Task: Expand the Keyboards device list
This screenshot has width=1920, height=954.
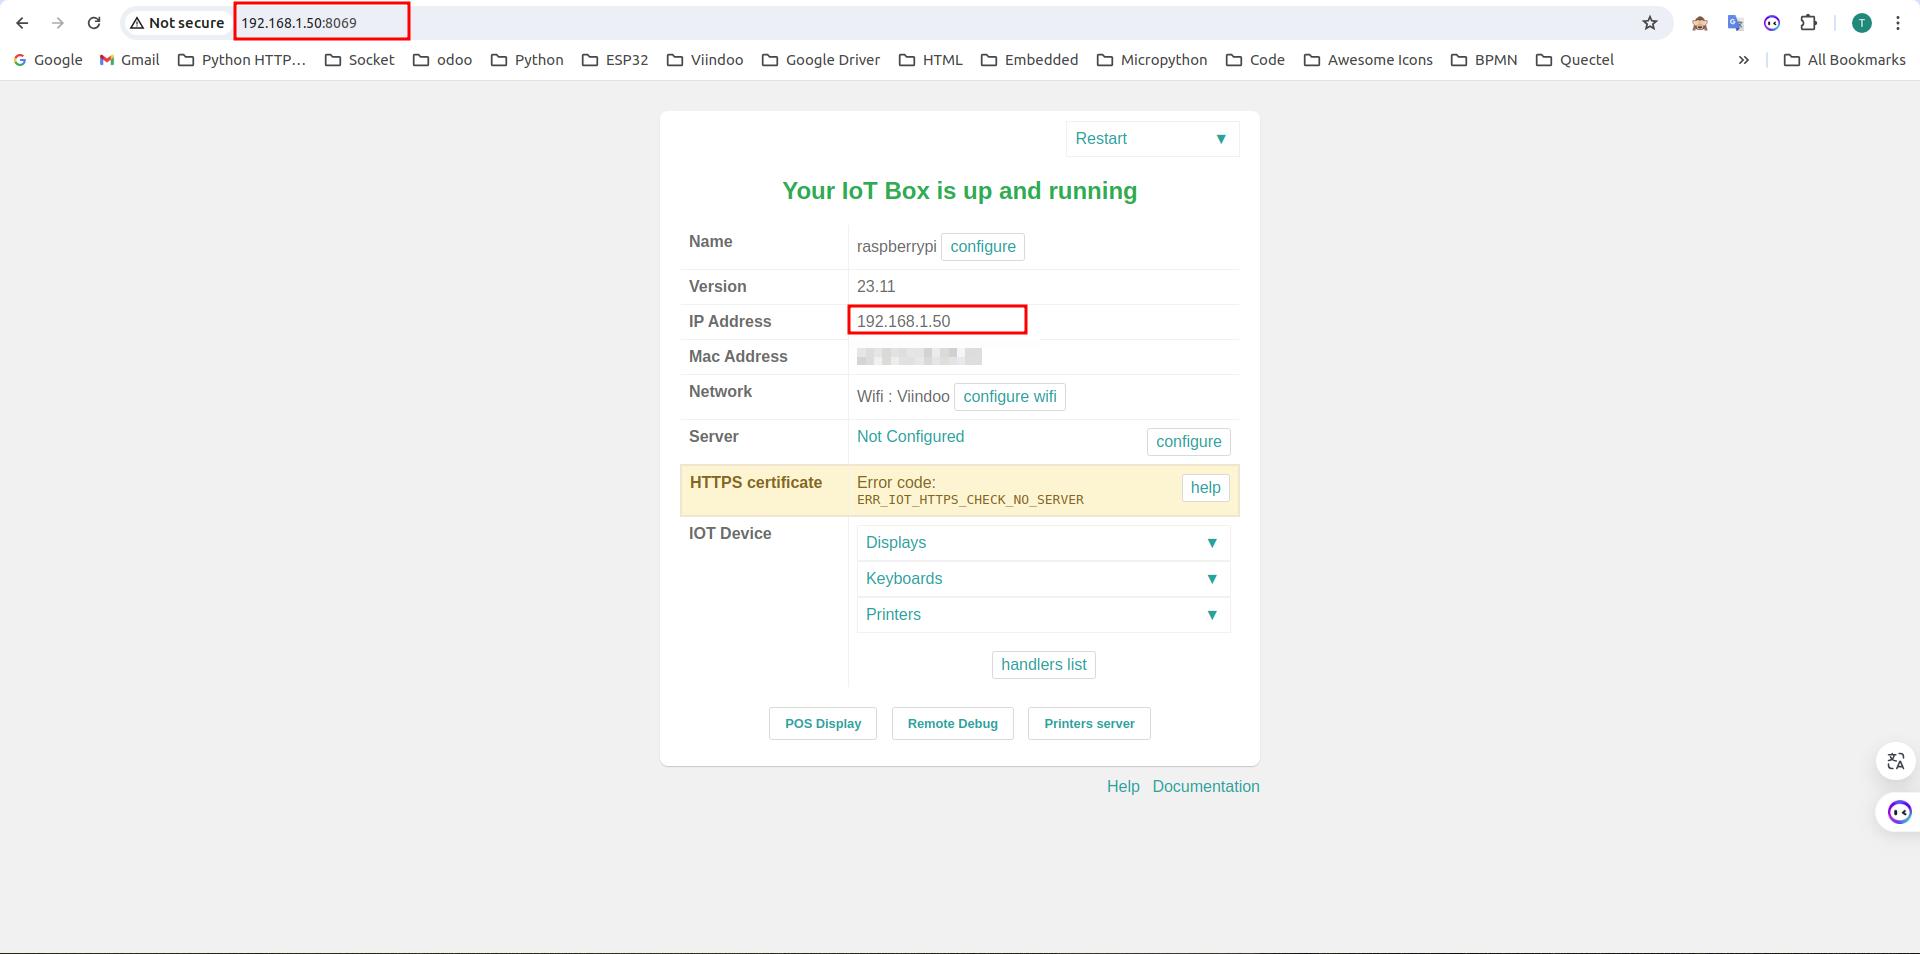Action: coord(1043,579)
